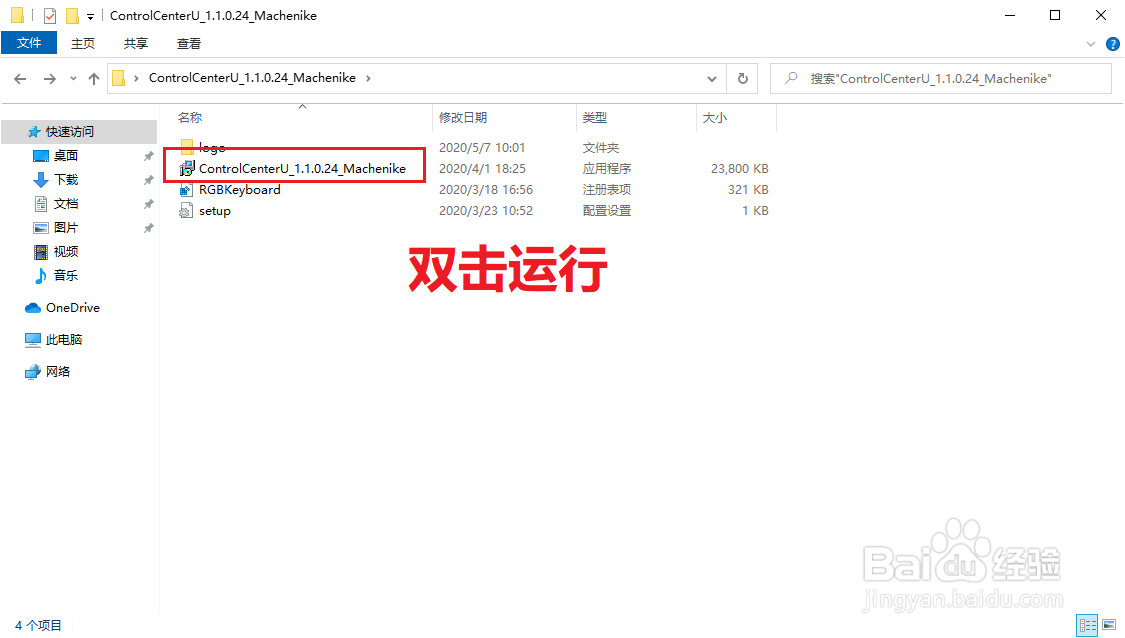1125x638 pixels.
Task: Click the ControlCenterU installer file icon
Action: 187,169
